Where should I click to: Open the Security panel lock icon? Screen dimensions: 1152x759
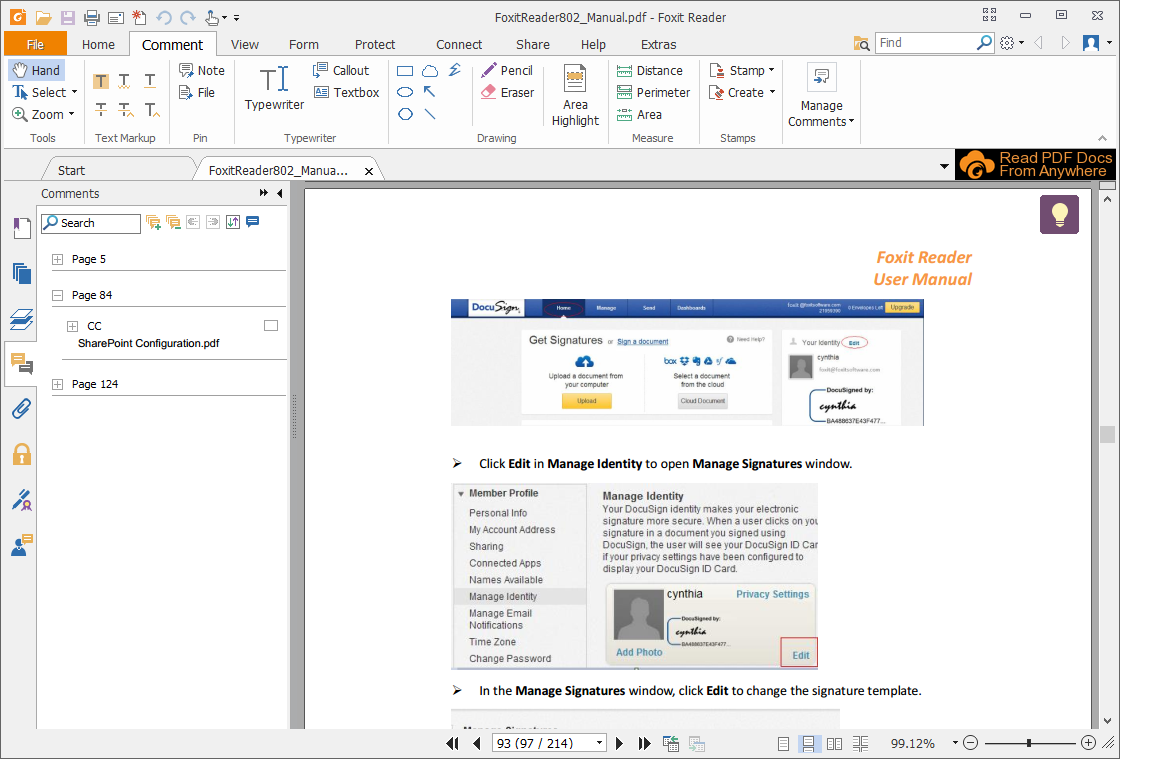point(21,454)
